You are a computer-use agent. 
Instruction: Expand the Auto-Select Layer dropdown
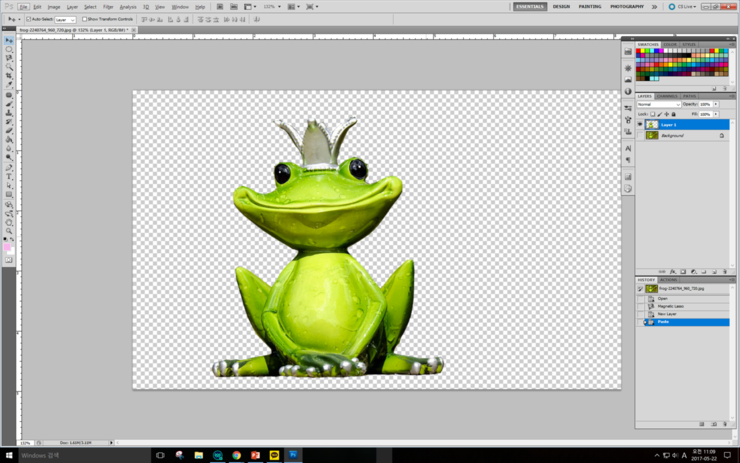tap(65, 19)
